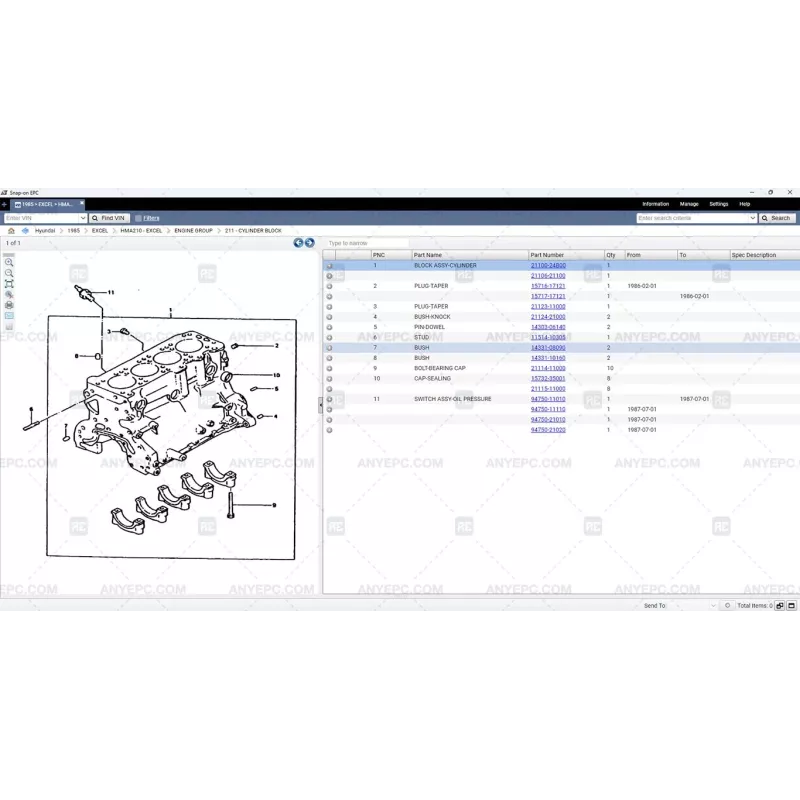The image size is (800, 800).
Task: Click the zoom out magnifier icon
Action: tap(9, 273)
